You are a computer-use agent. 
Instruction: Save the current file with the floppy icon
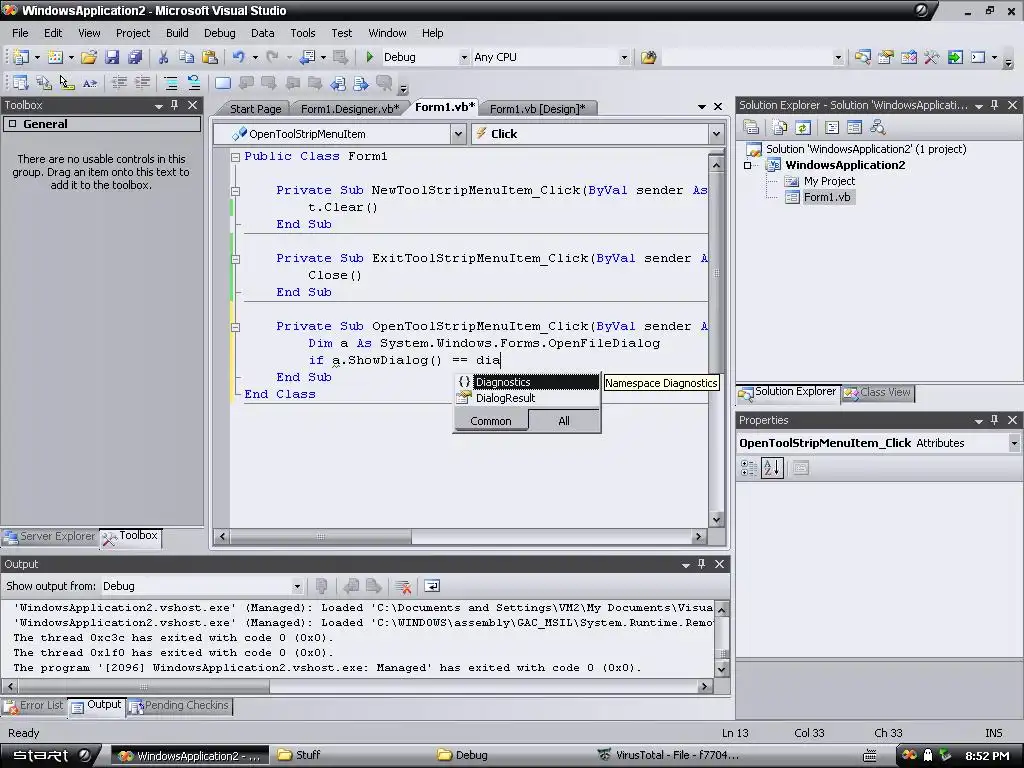(112, 57)
